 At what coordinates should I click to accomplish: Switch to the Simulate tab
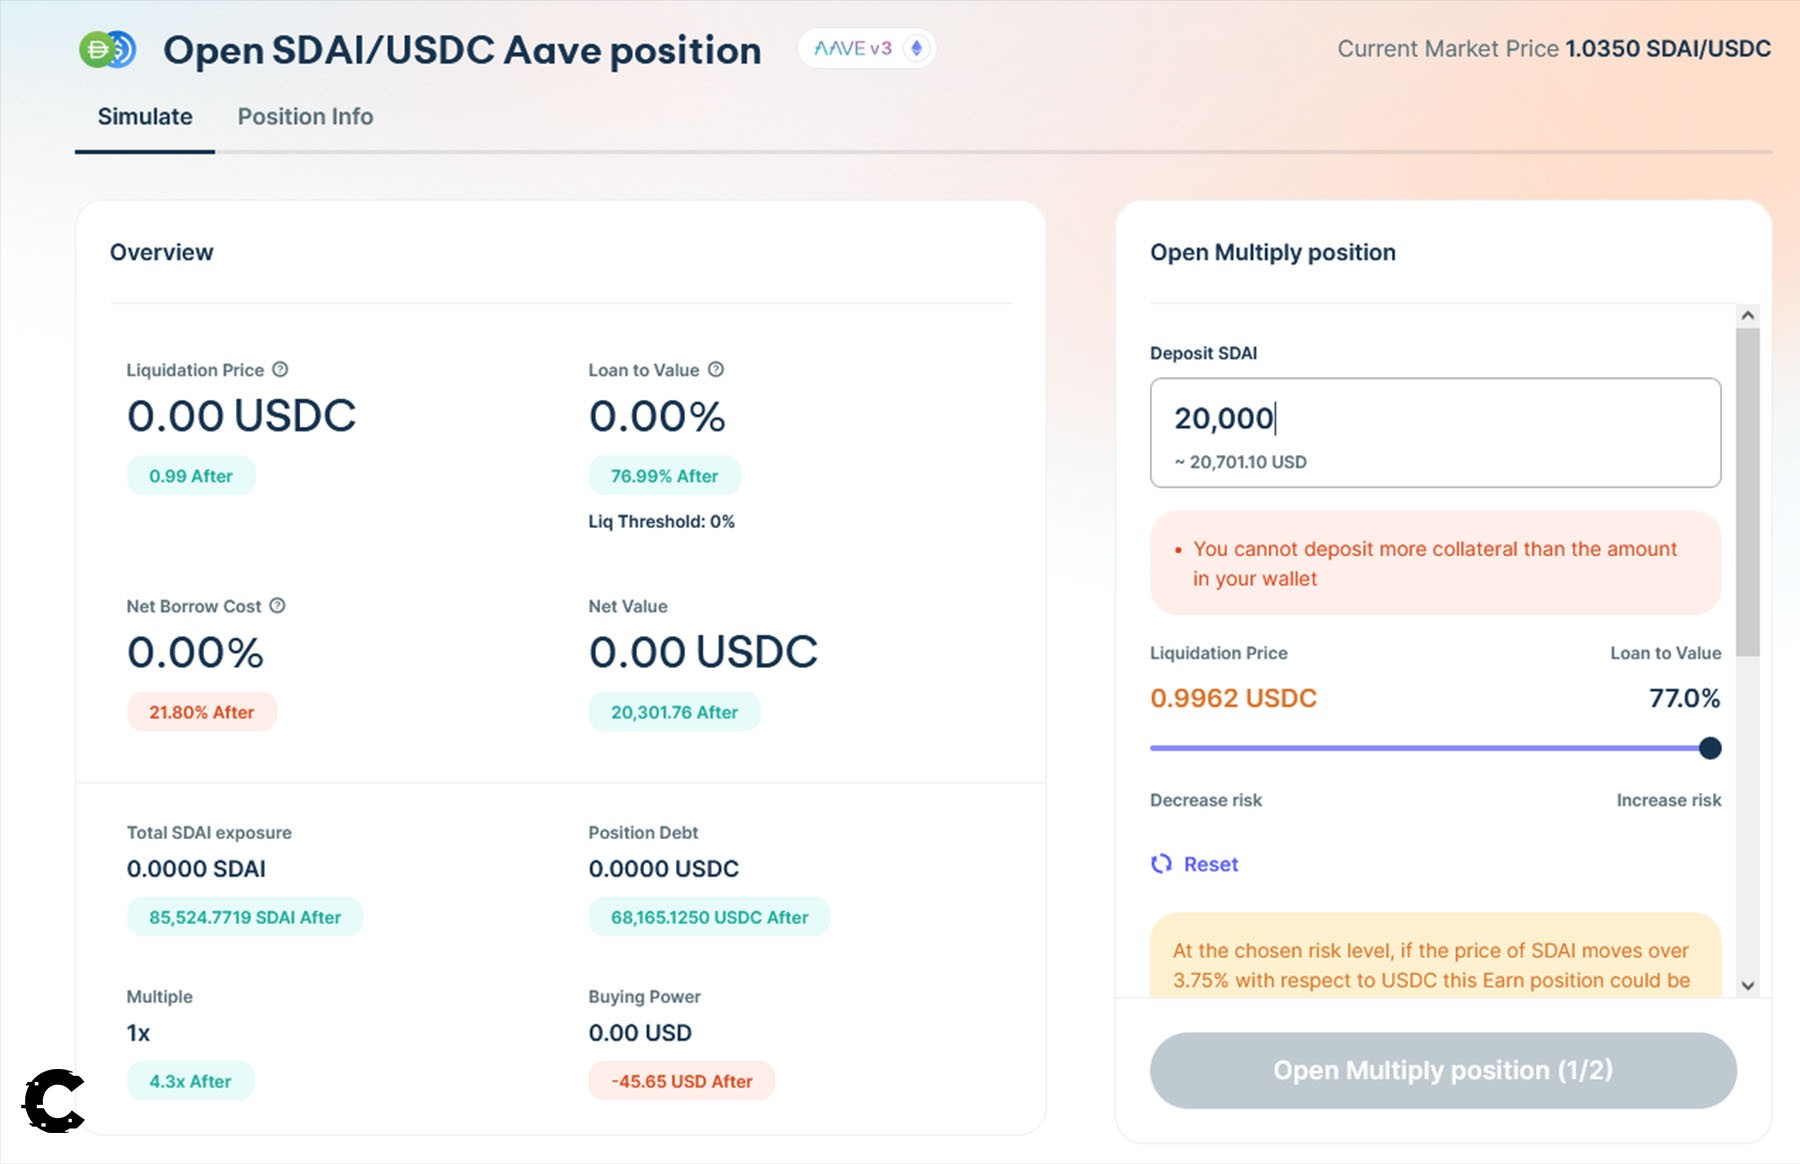tap(145, 117)
